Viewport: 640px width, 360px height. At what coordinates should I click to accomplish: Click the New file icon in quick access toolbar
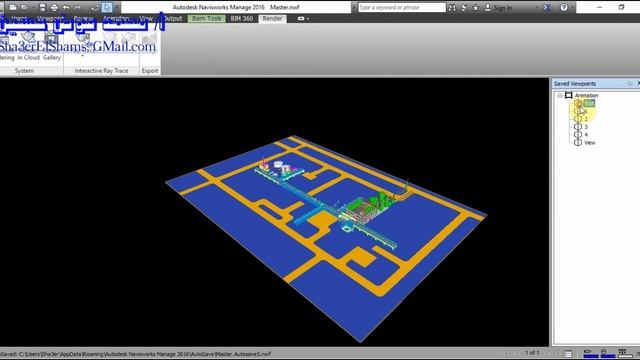13,7
